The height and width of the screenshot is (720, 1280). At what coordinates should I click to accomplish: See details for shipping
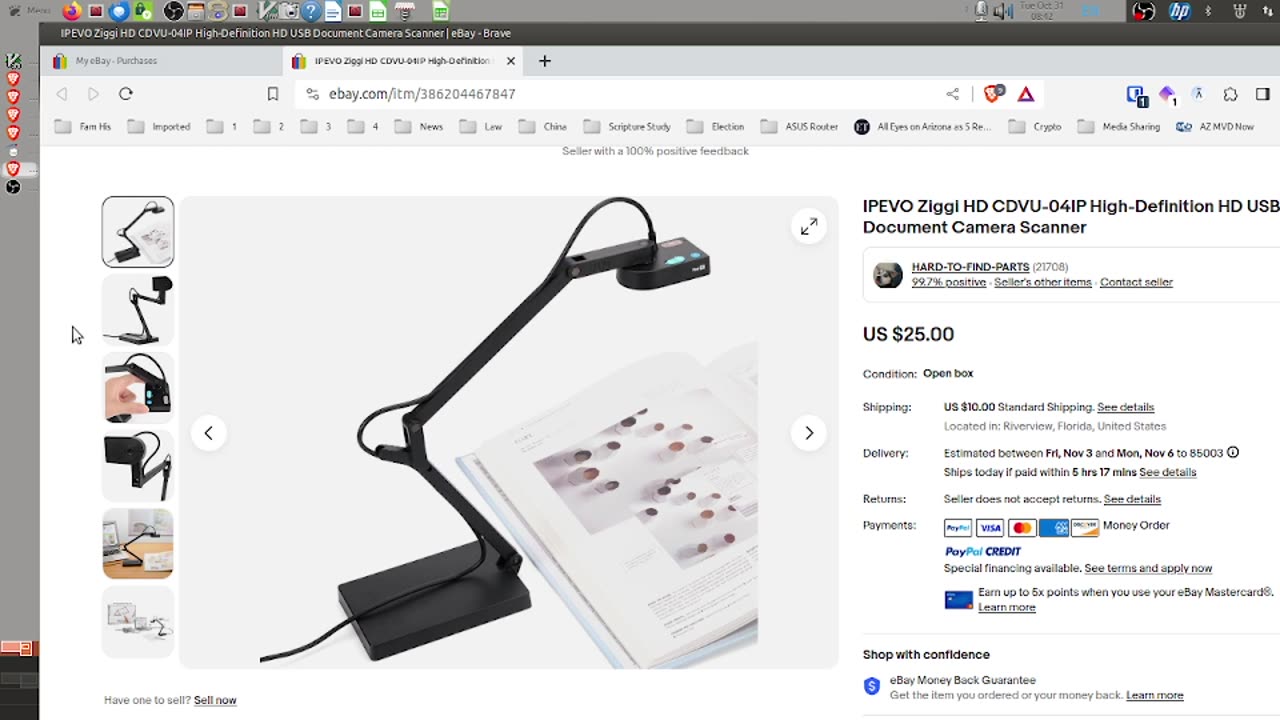coord(1125,407)
